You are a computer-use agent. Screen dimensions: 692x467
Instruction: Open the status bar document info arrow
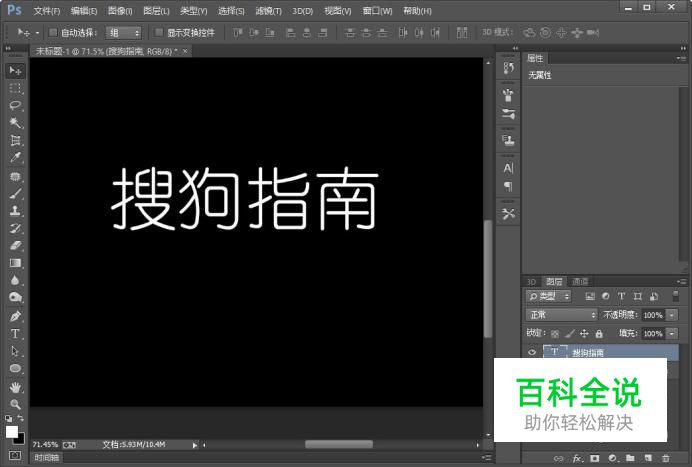[x=195, y=445]
